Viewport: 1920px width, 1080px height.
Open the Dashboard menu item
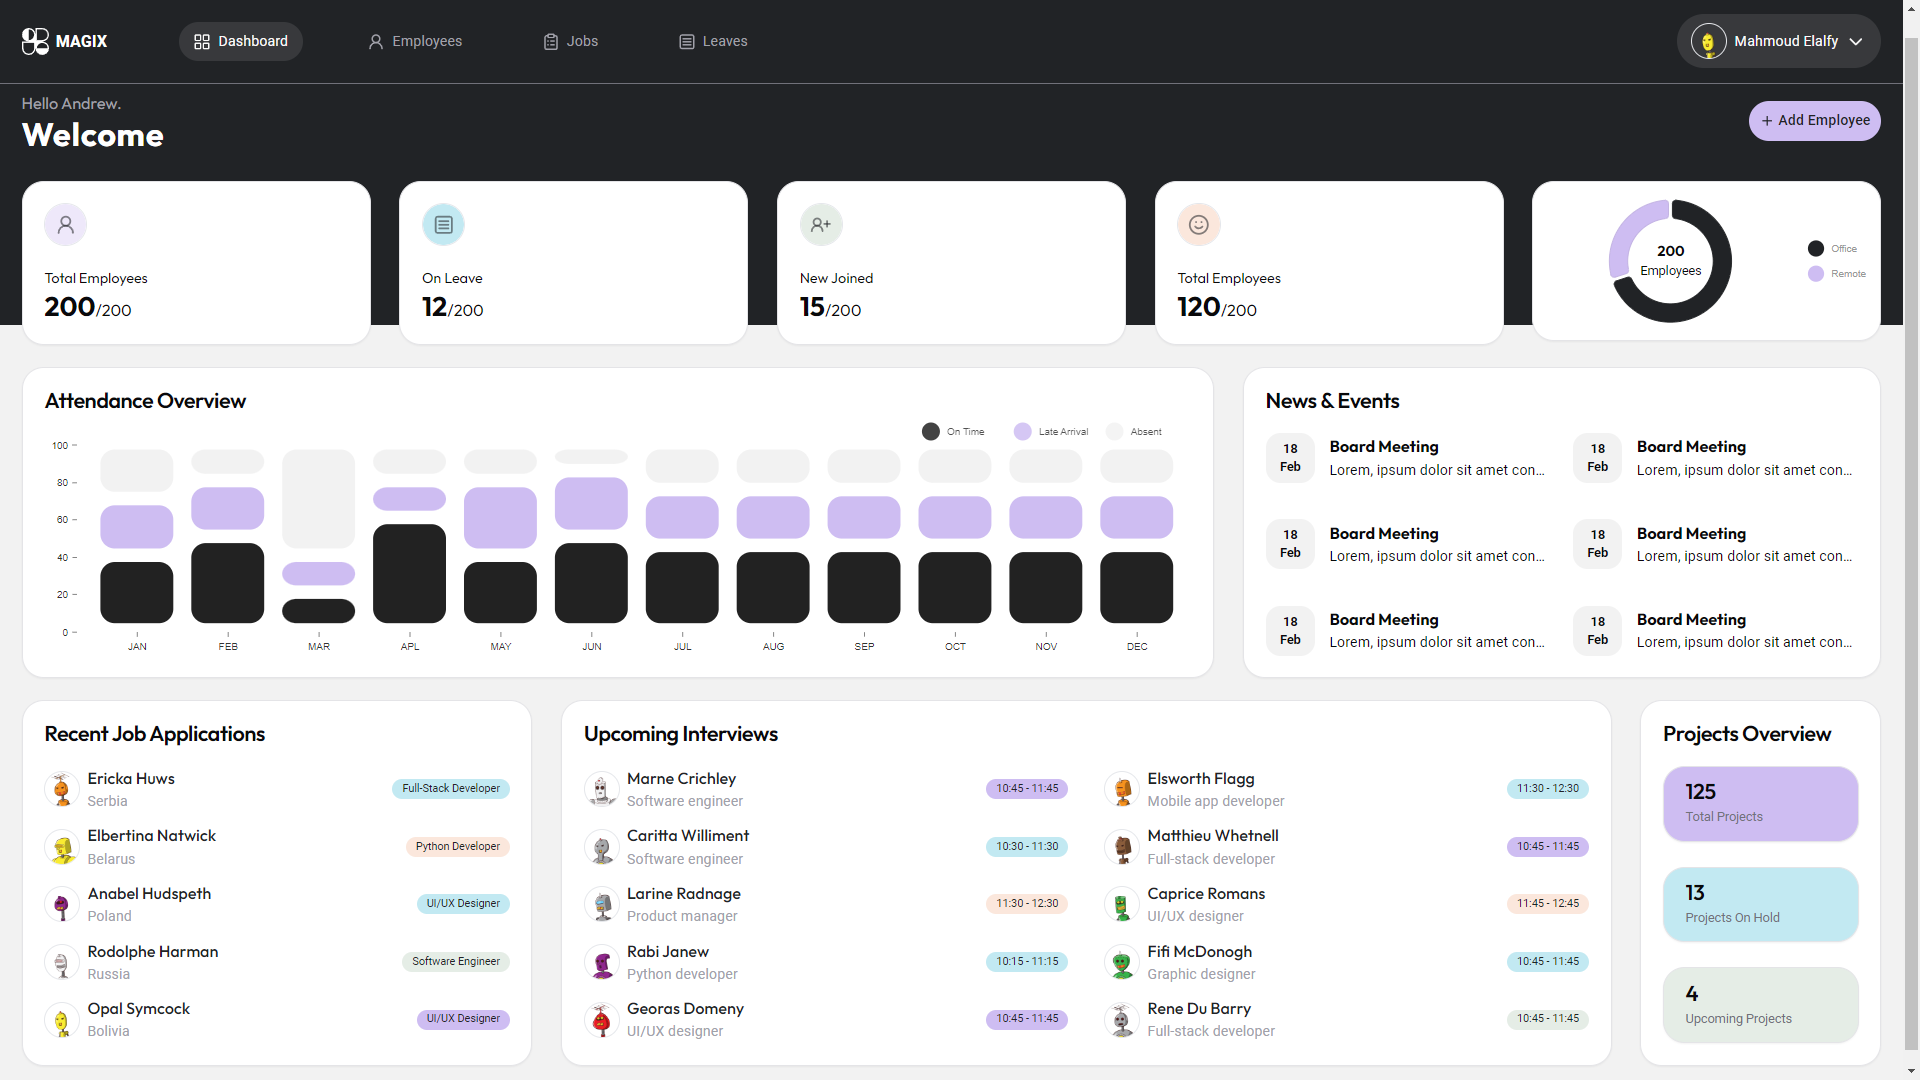[240, 41]
